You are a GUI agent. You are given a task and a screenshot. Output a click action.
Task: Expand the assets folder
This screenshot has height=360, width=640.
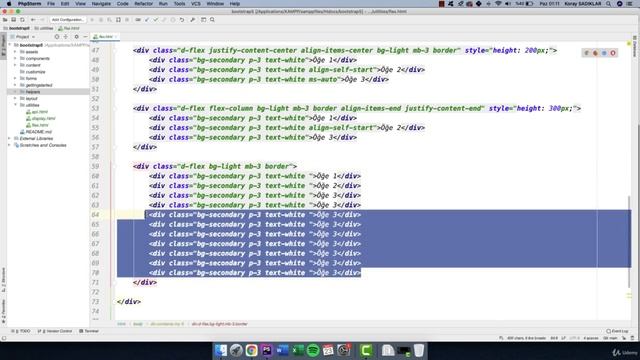15,52
